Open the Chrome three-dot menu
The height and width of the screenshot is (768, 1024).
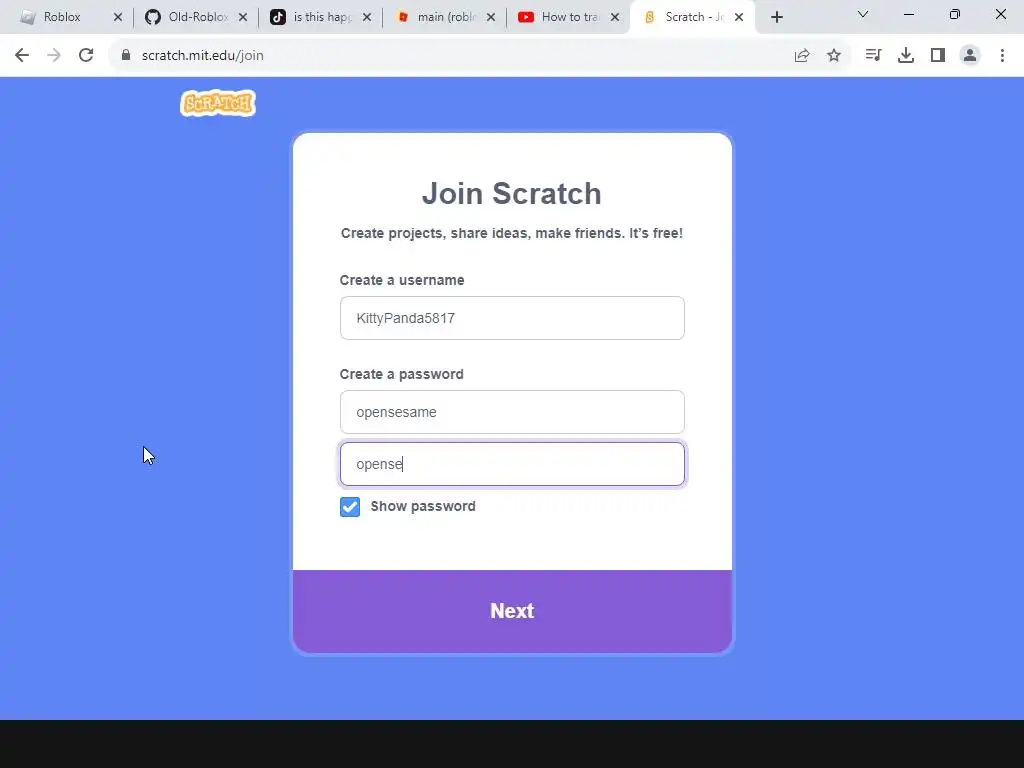[1002, 56]
